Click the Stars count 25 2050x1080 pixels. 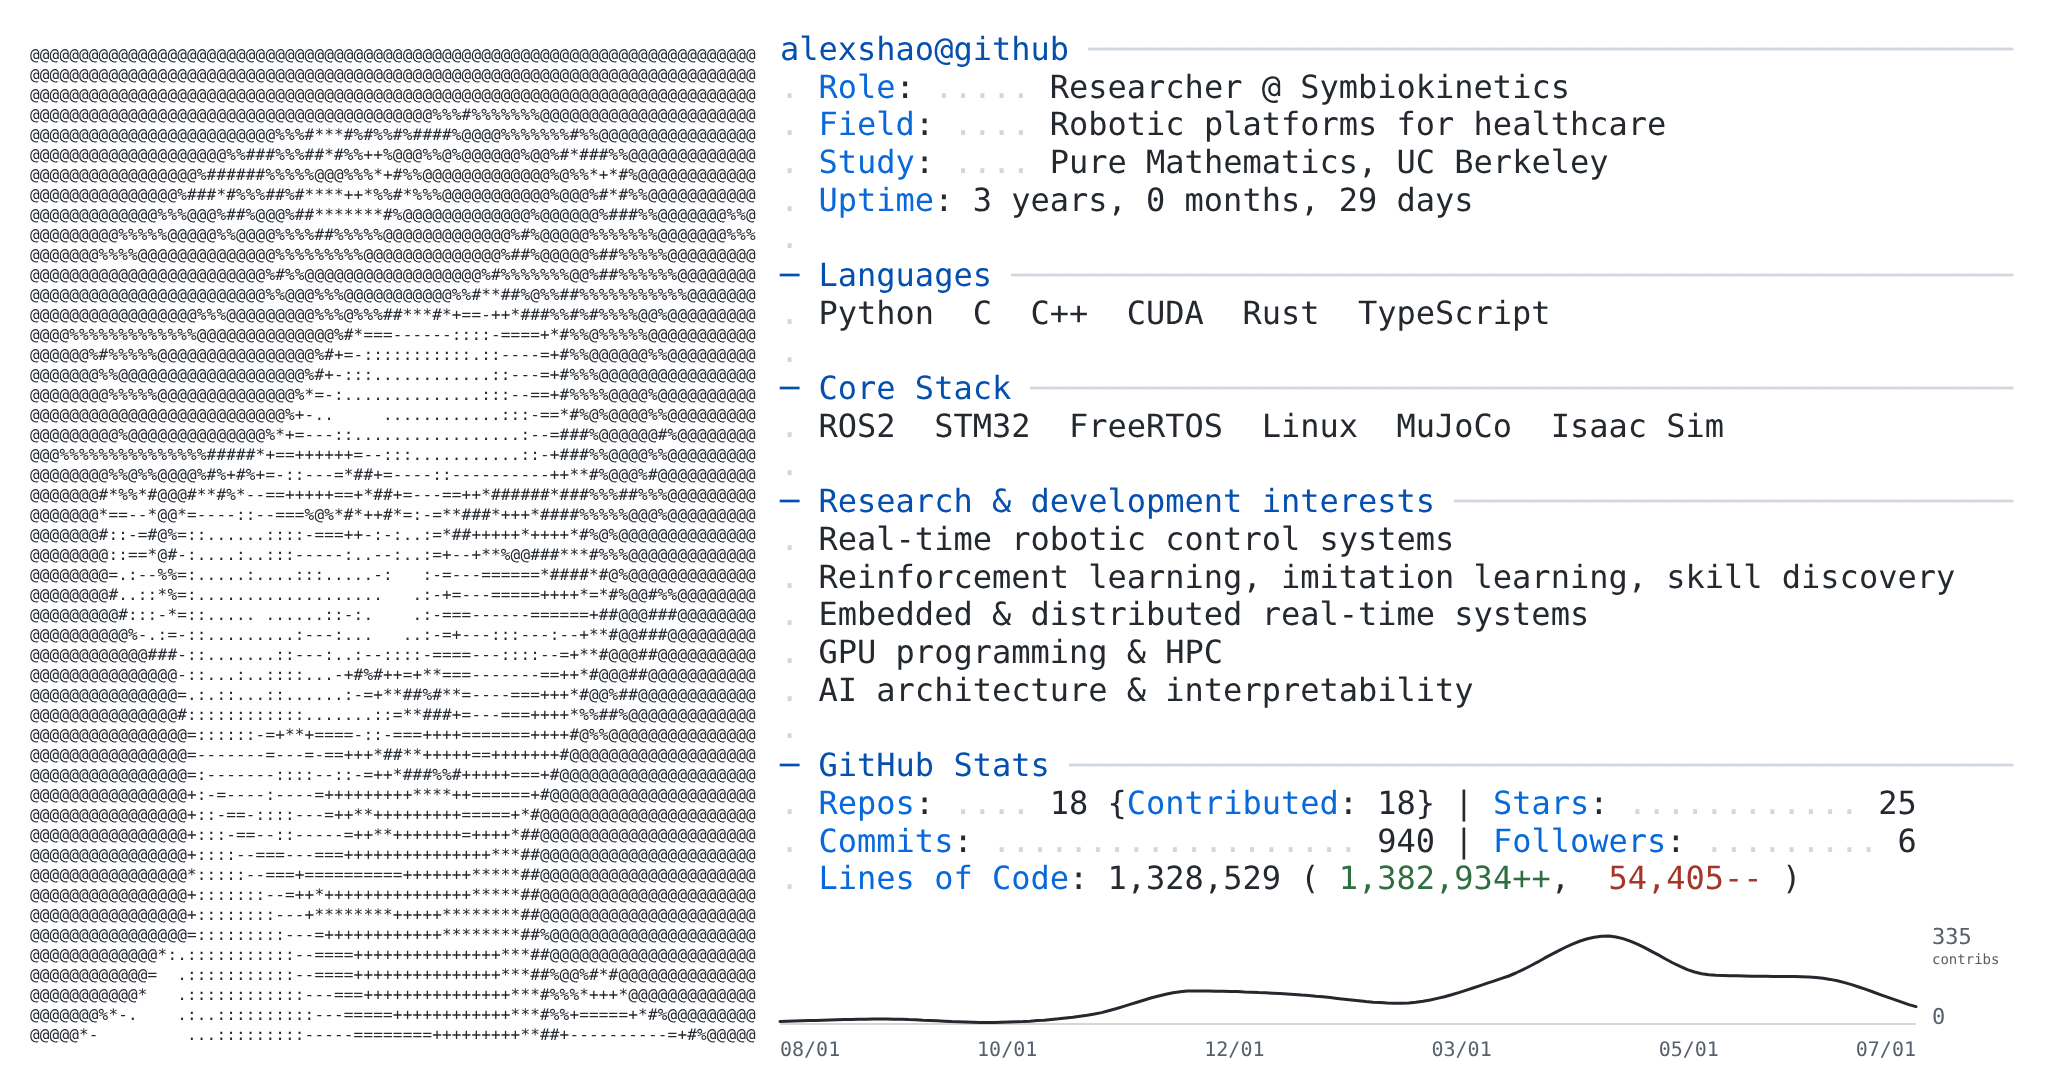[x=1897, y=803]
